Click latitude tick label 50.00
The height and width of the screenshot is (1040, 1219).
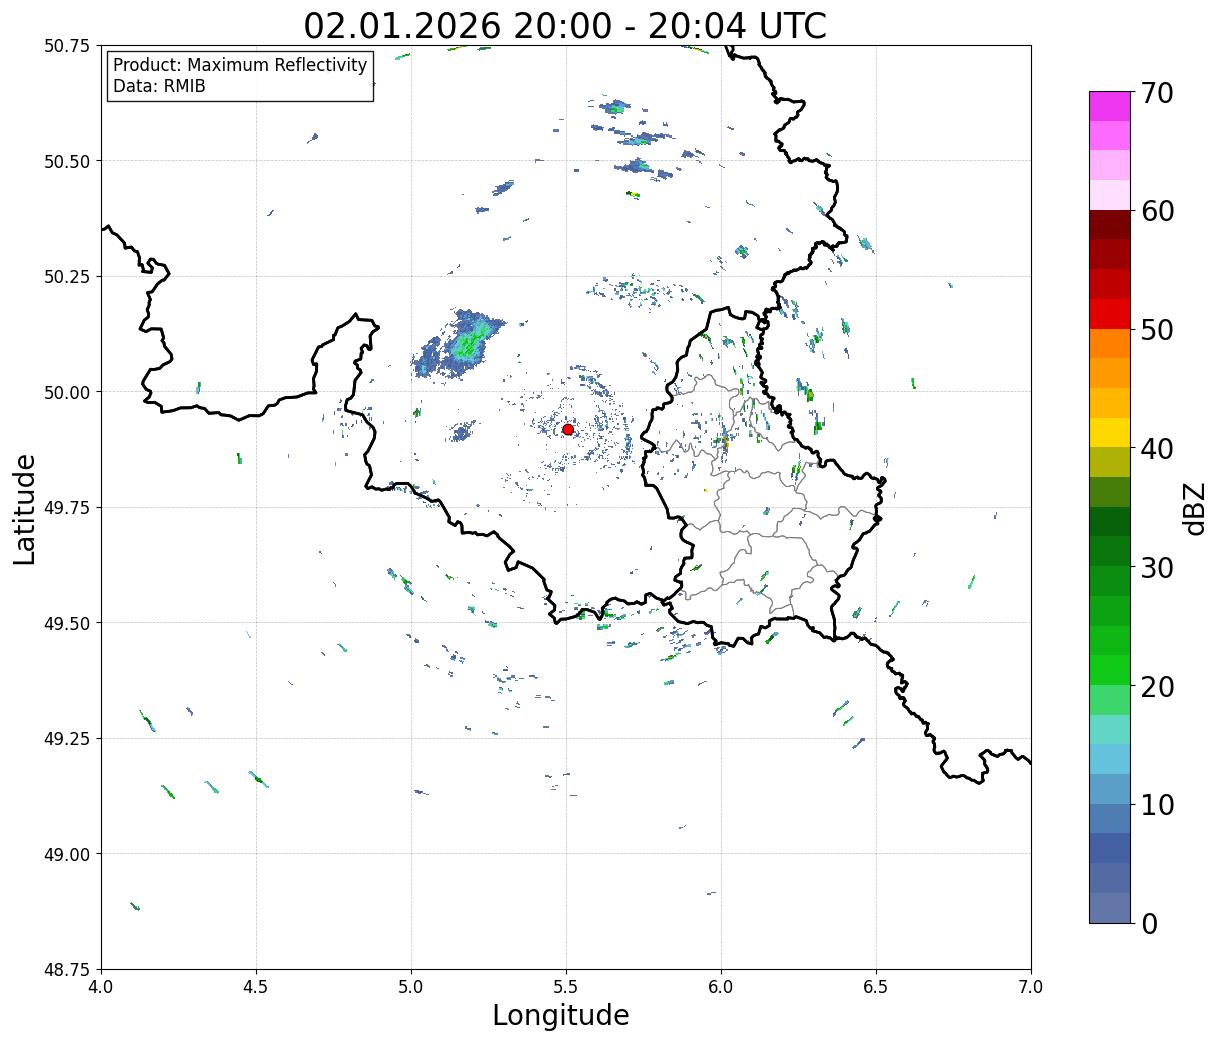tap(67, 392)
